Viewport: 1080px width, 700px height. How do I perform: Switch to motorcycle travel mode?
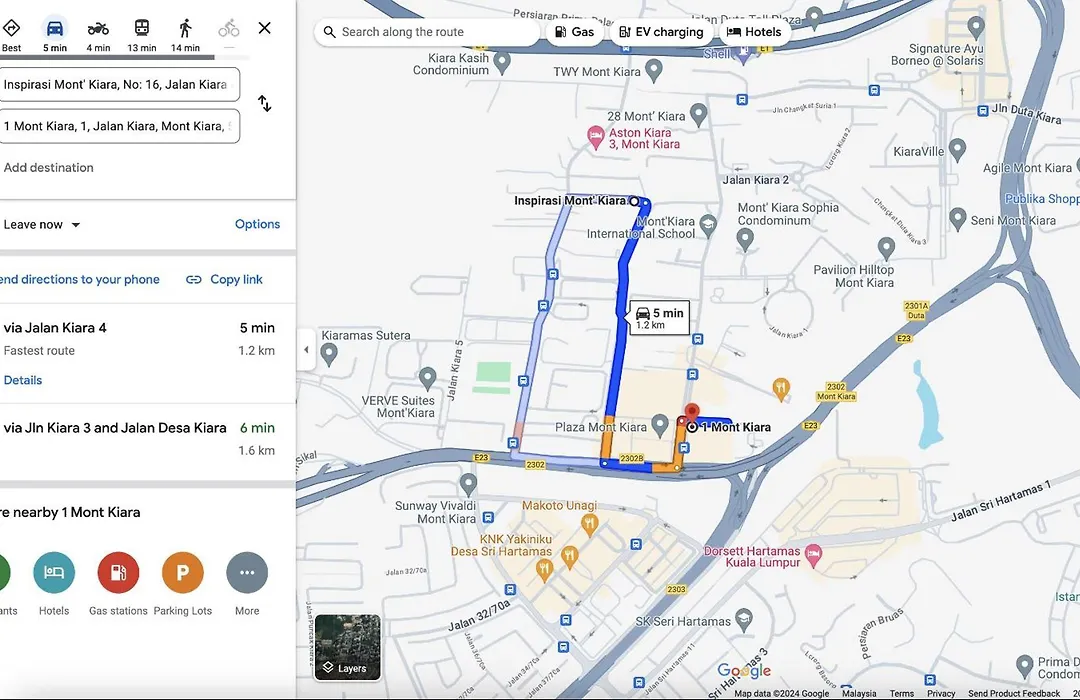click(98, 34)
